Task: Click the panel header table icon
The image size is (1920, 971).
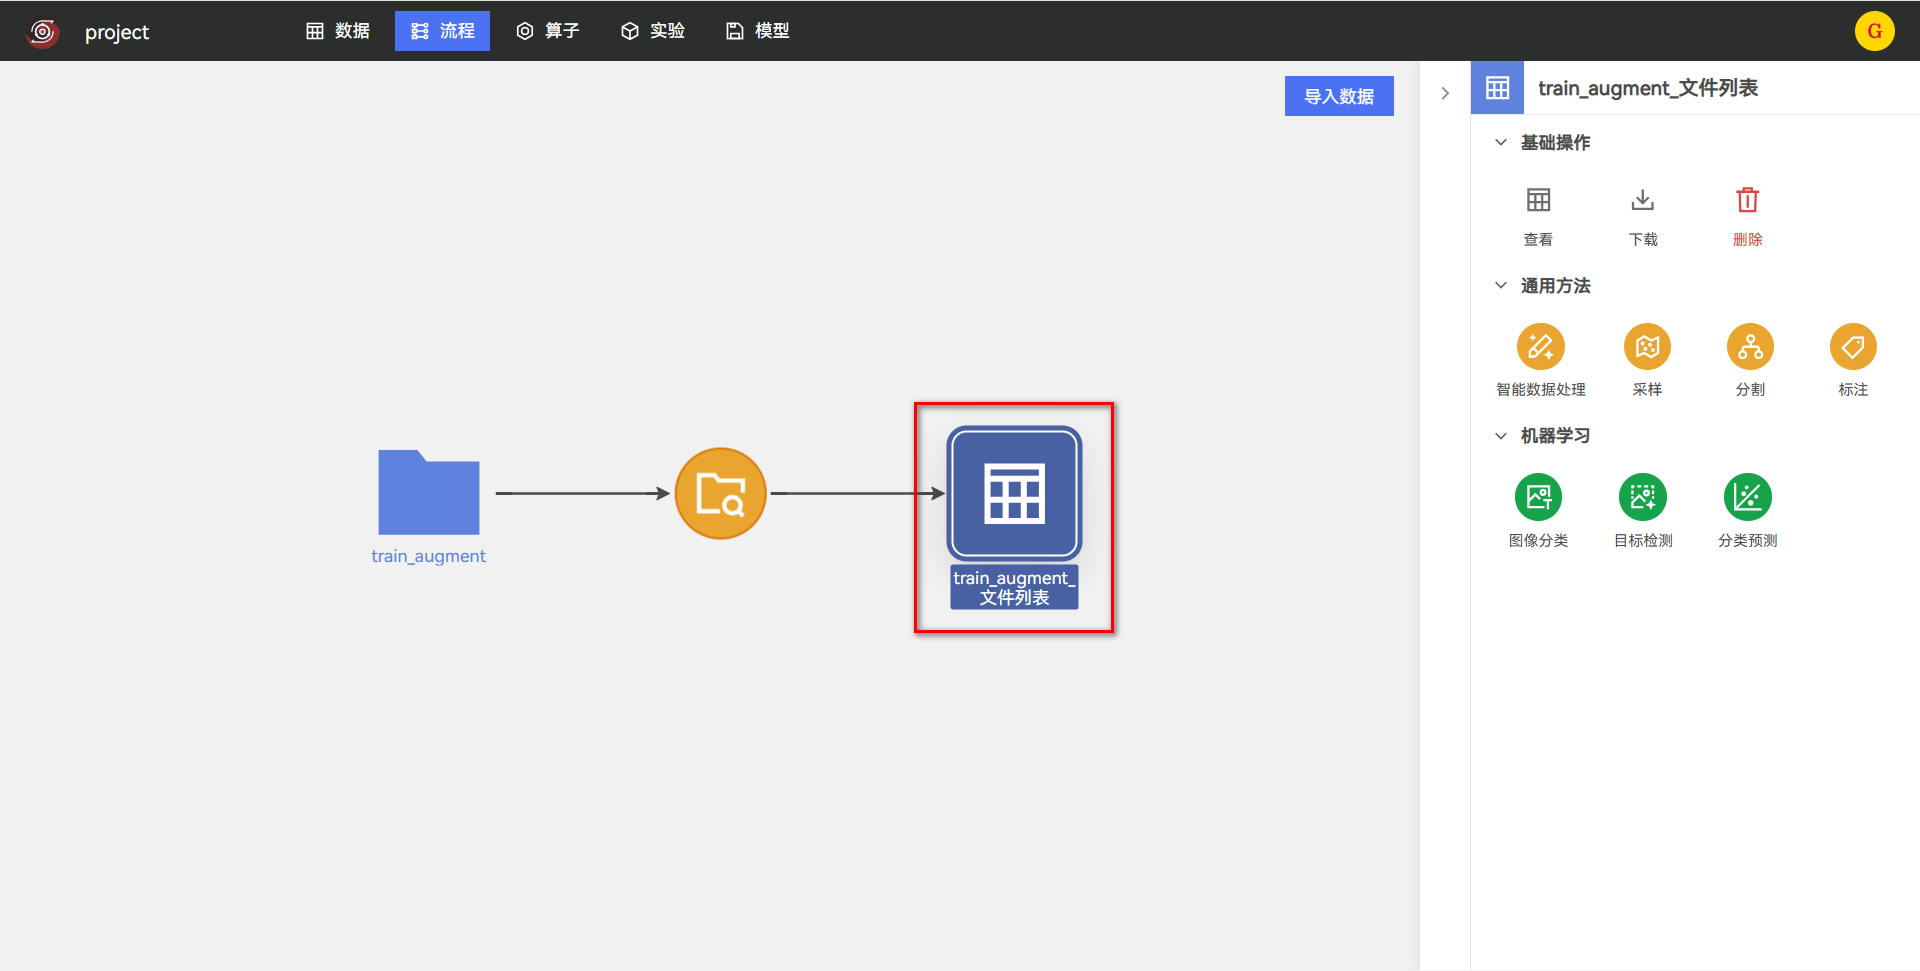Action: (1497, 88)
